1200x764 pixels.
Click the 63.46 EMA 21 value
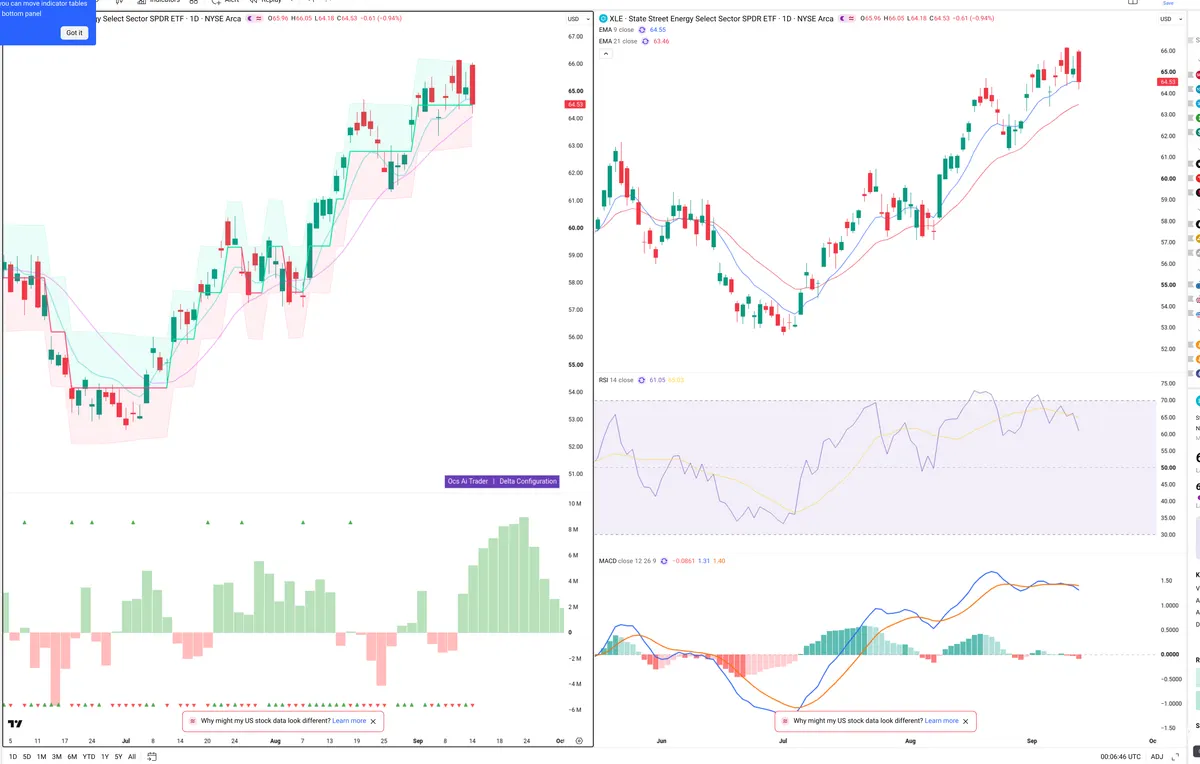click(661, 41)
